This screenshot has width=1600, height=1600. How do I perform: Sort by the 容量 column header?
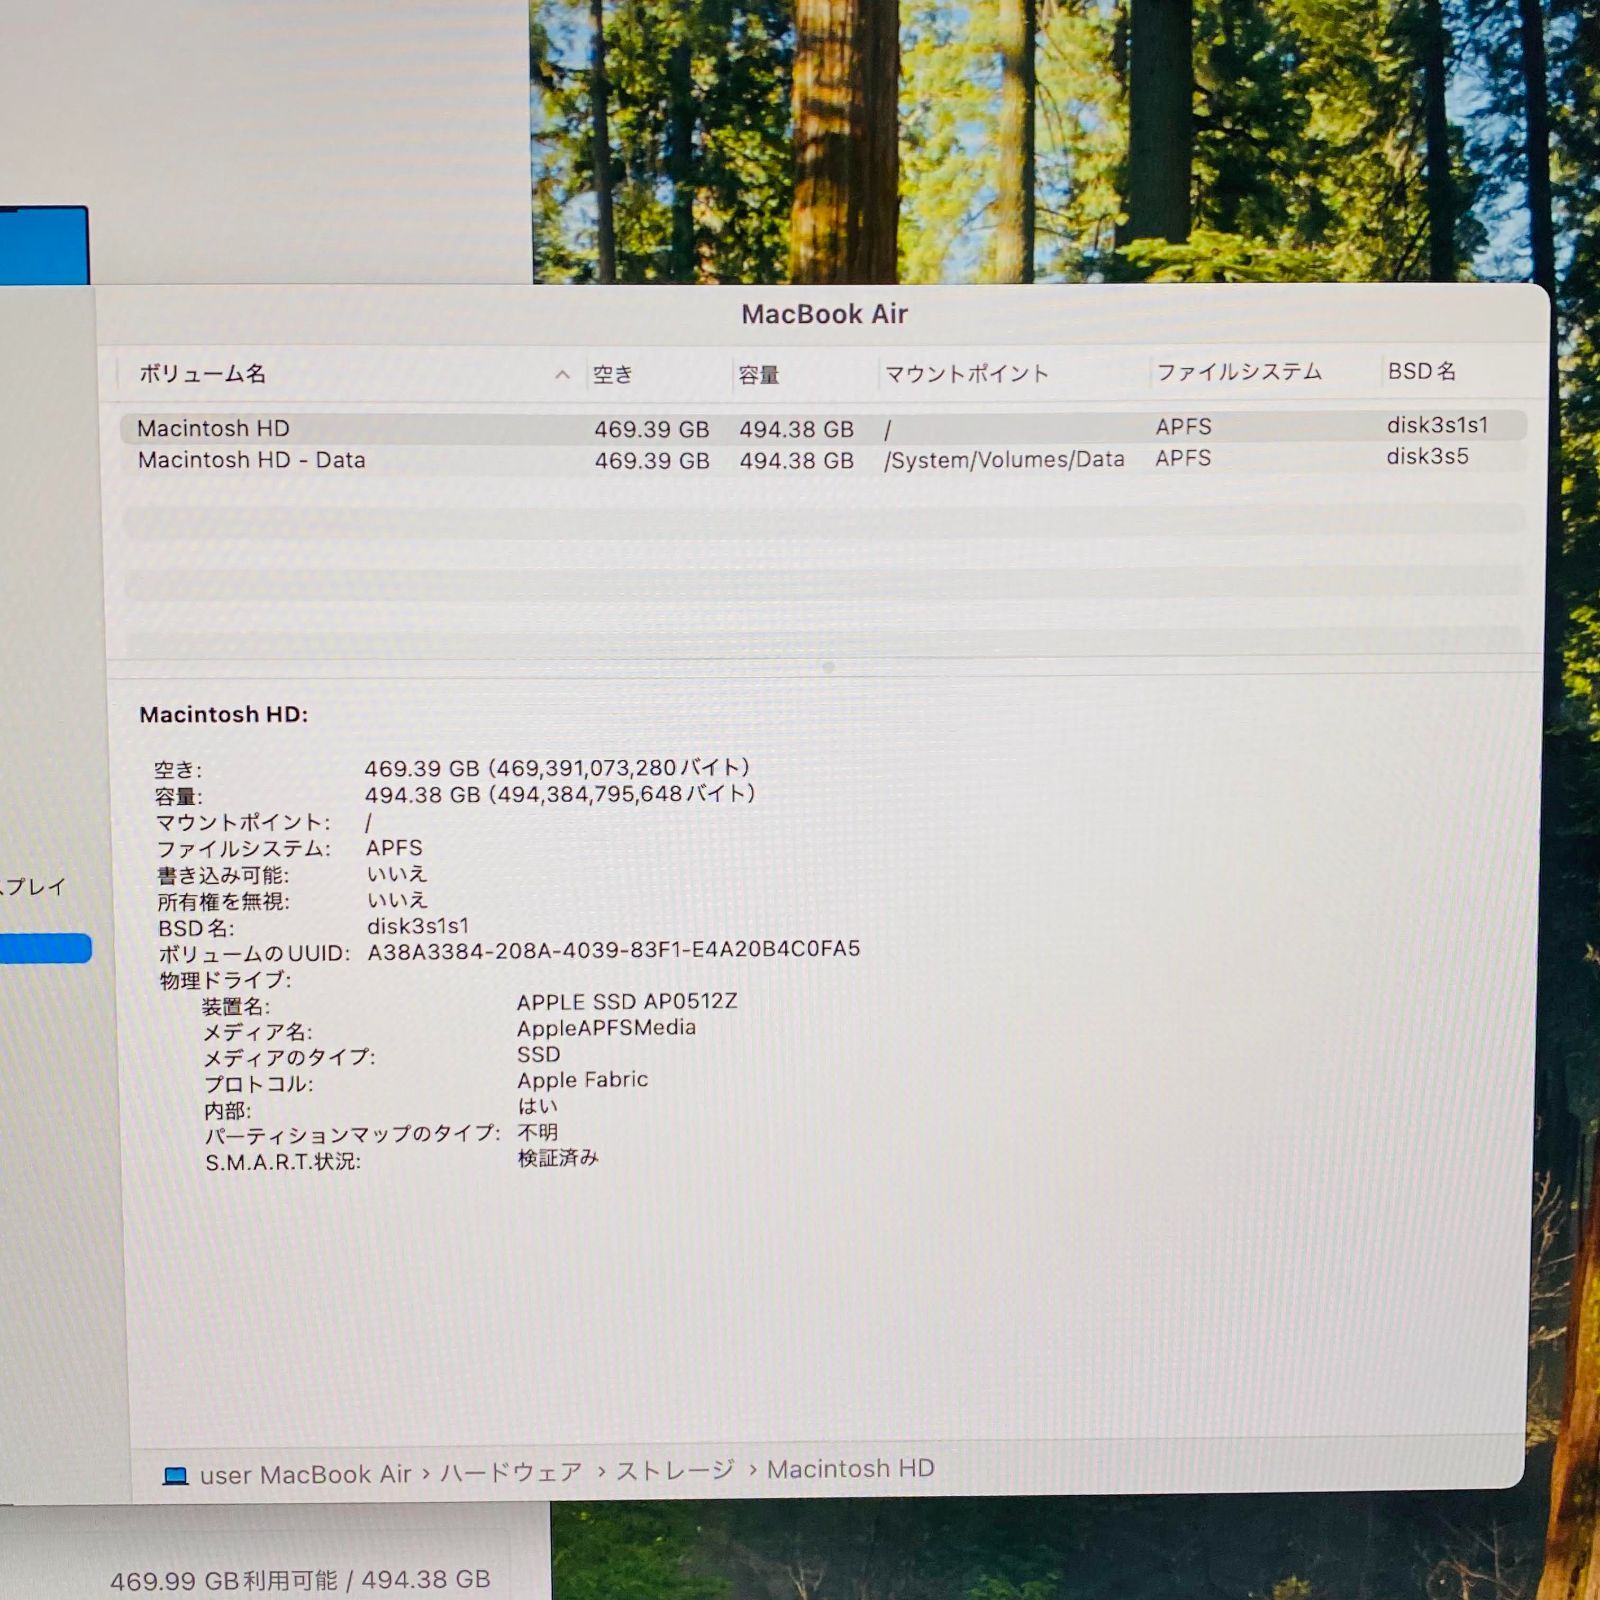pos(759,375)
